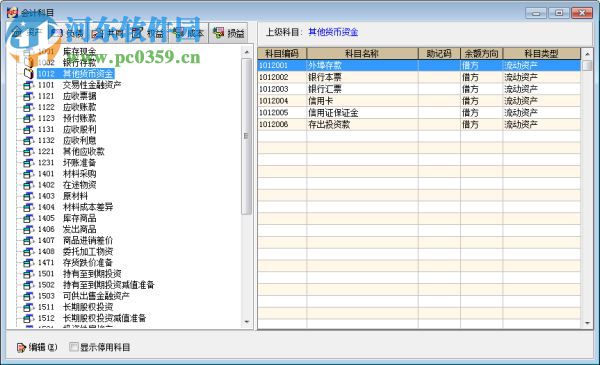Switch to the 共同 tab
Screen dimensions: 600x365
[x=108, y=33]
